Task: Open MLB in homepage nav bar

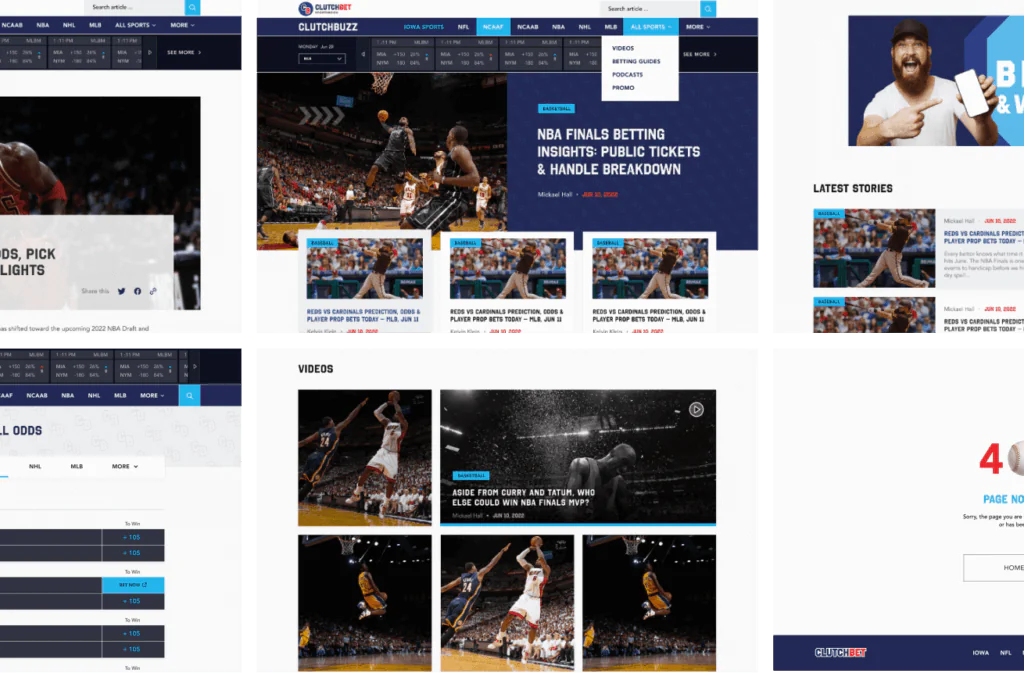Action: pos(611,27)
